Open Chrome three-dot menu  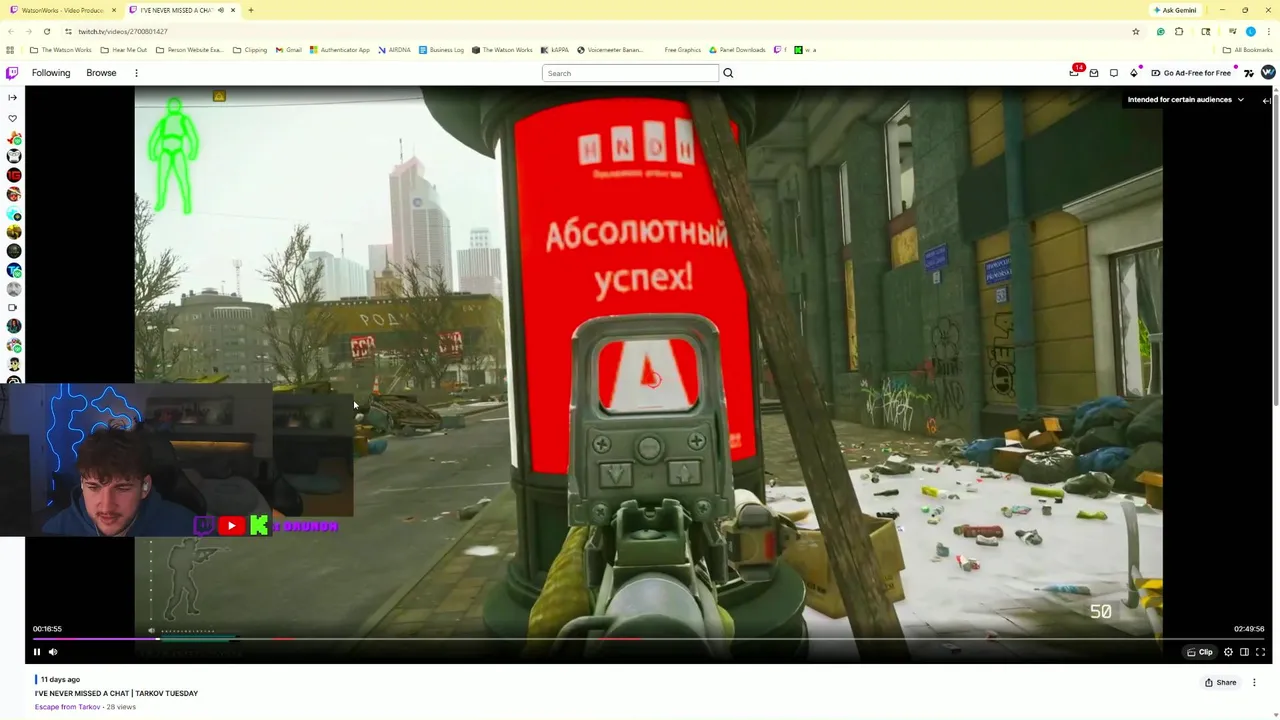click(1269, 31)
